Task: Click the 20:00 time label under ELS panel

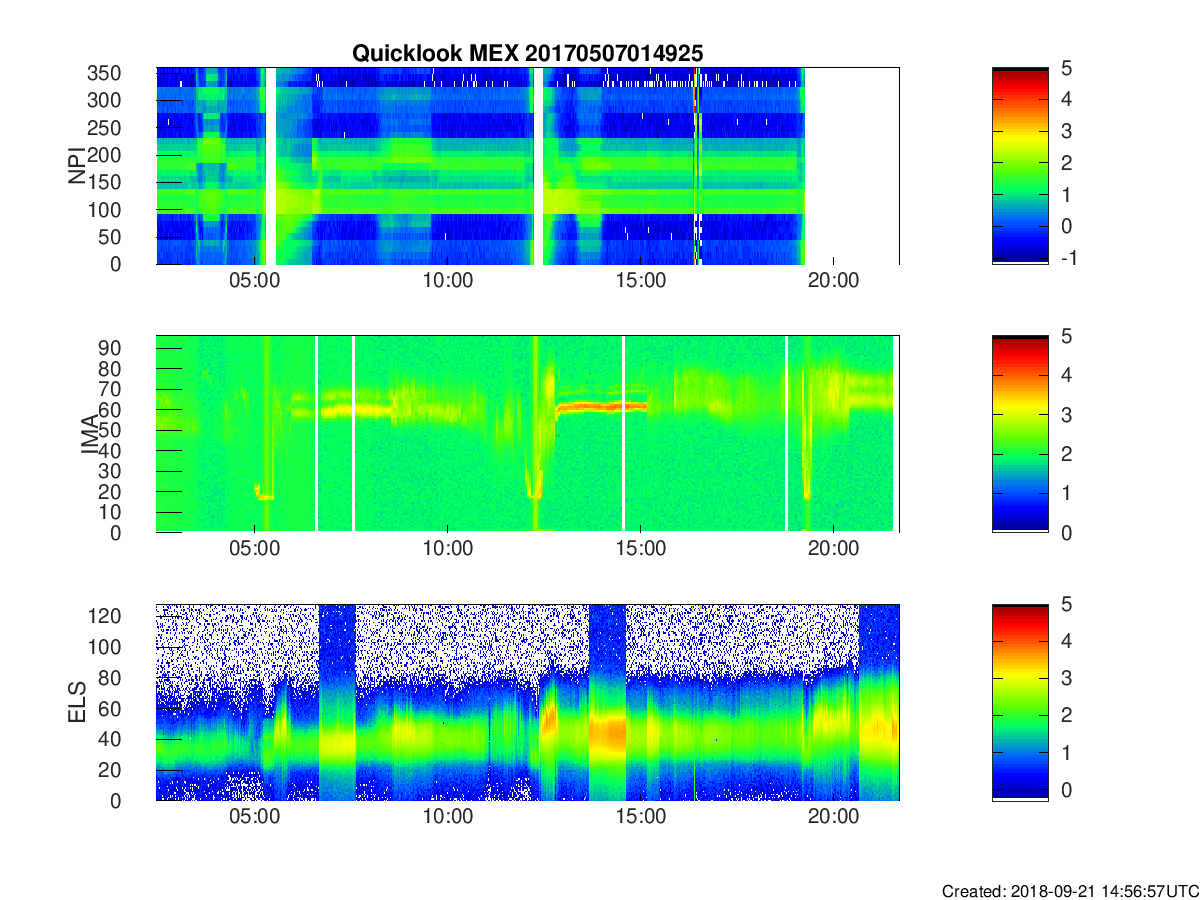Action: point(833,817)
